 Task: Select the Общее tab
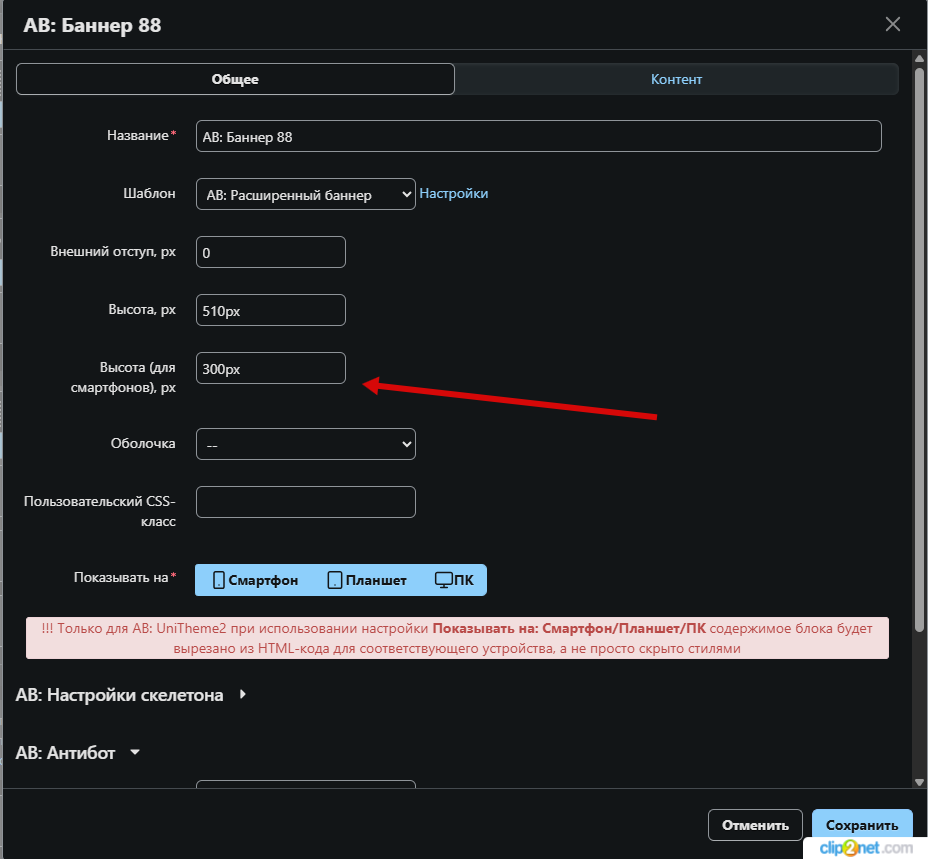235,80
